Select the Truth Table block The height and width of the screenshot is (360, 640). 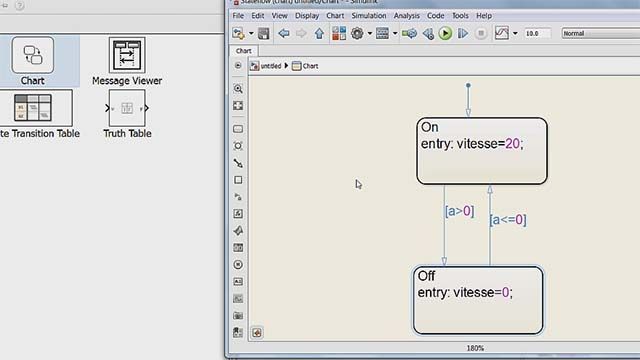(127, 114)
